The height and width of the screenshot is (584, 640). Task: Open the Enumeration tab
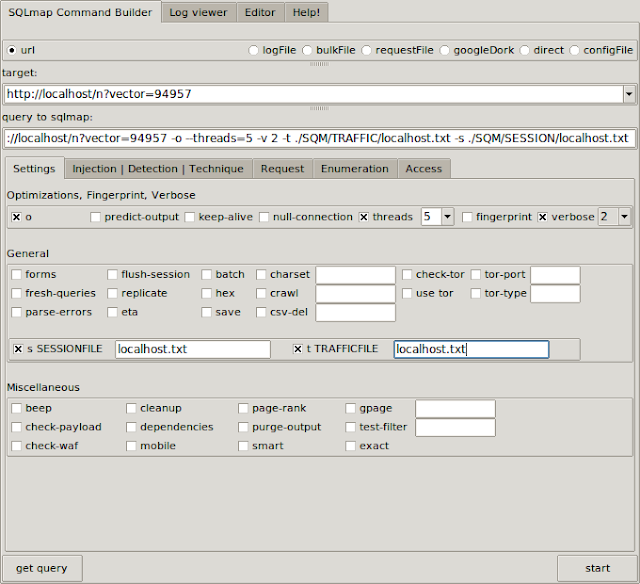coord(355,169)
